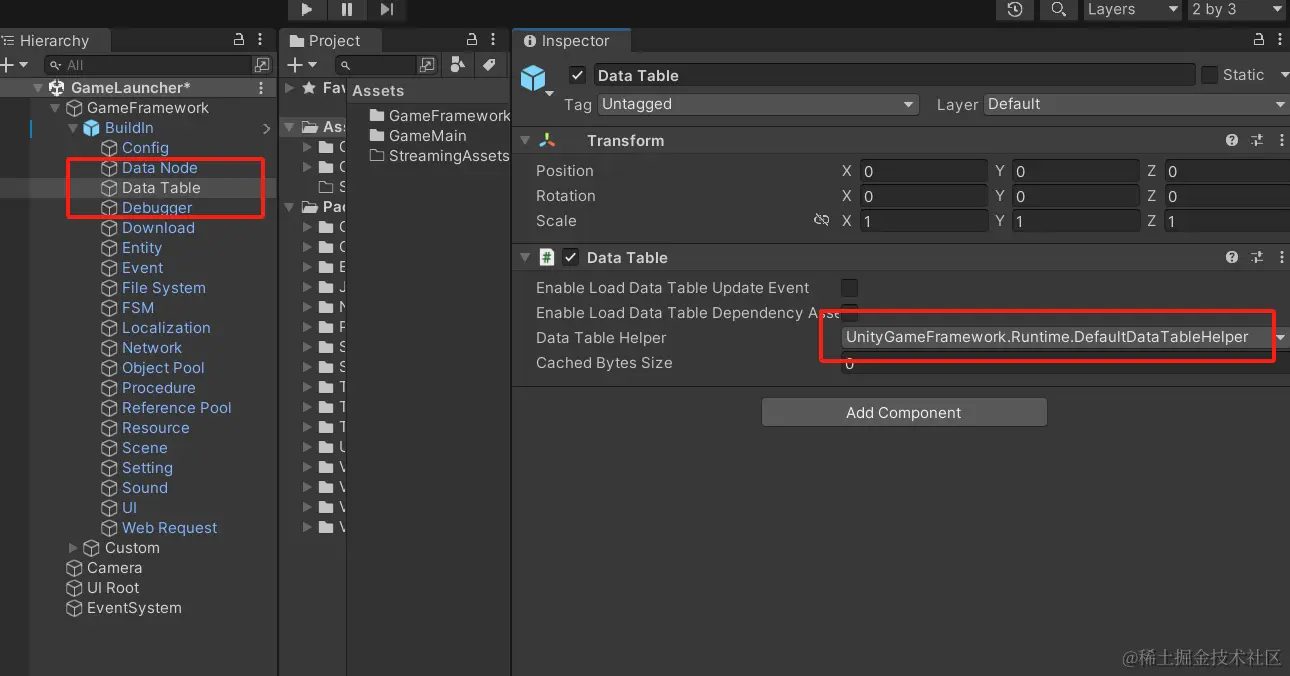This screenshot has height=676, width=1290.
Task: Open the Layers dropdown
Action: coord(1132,9)
